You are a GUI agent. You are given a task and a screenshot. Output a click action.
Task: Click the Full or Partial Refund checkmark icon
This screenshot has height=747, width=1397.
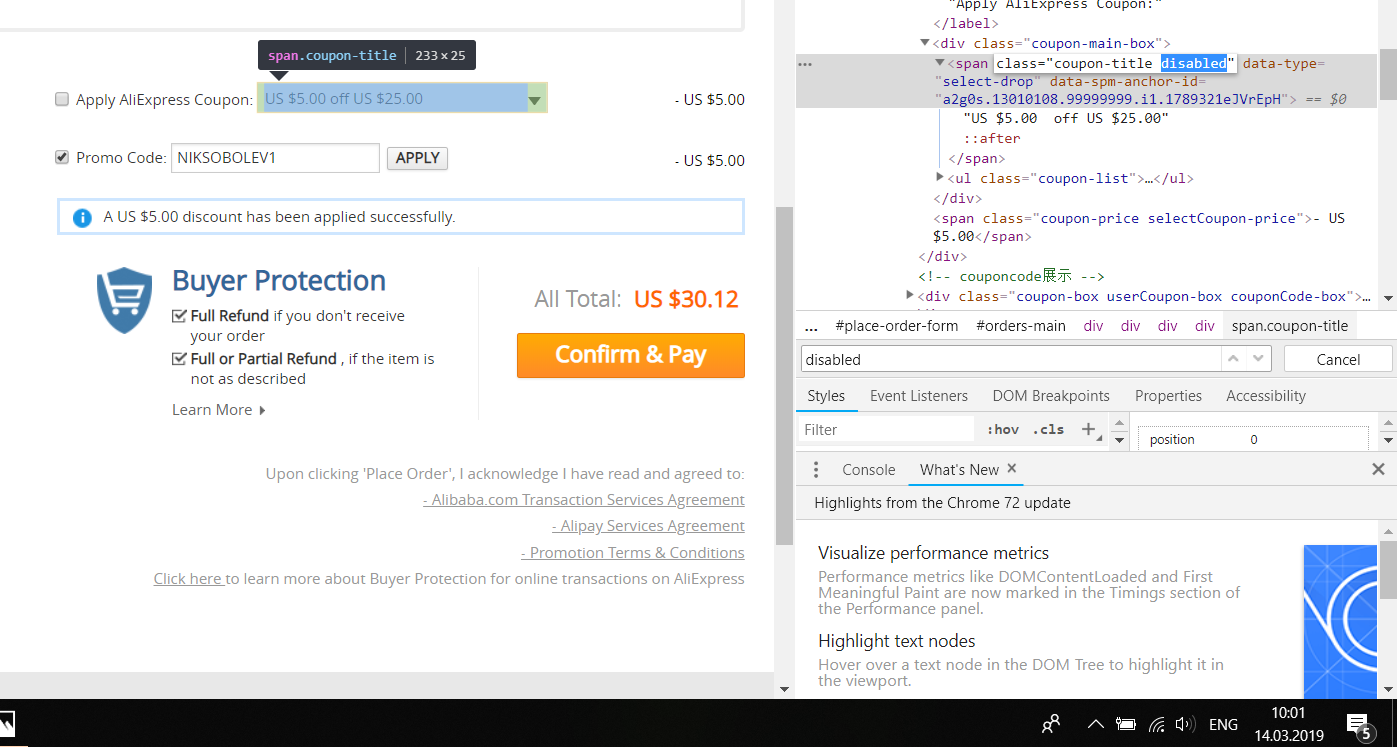tap(179, 359)
